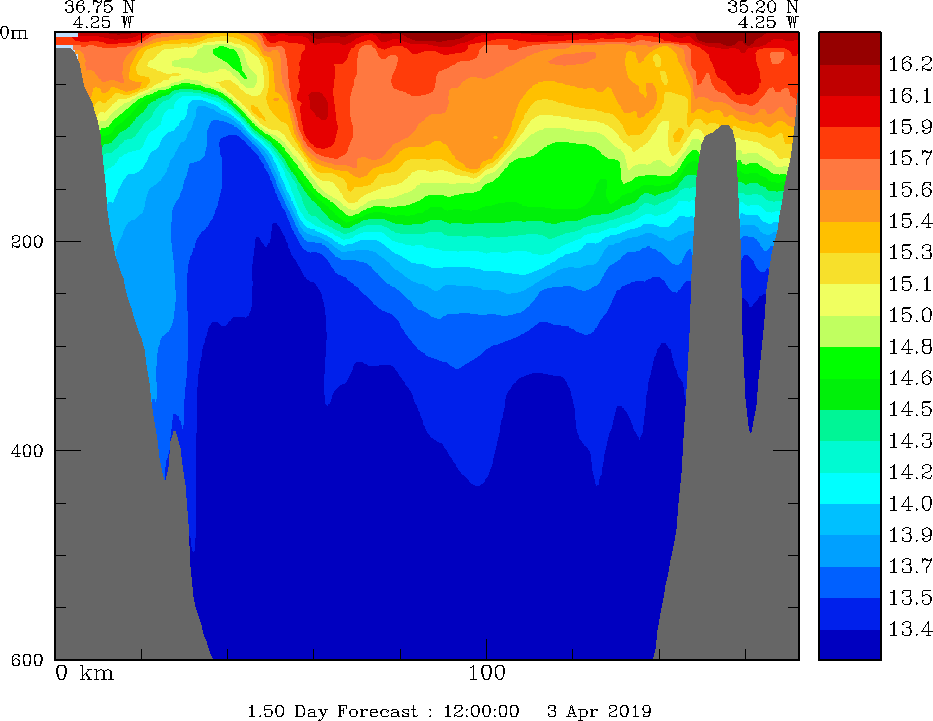Click the 13.4 color bar label

click(x=910, y=629)
